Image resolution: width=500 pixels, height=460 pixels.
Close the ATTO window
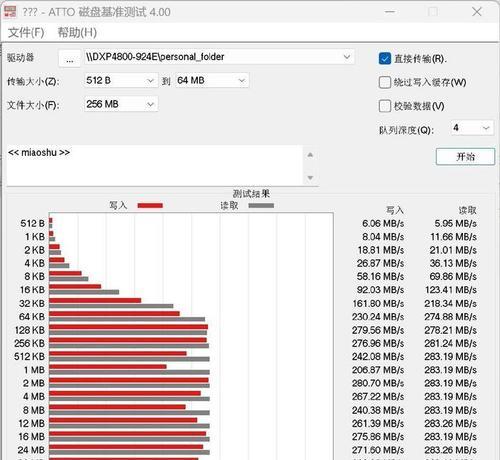(x=477, y=12)
